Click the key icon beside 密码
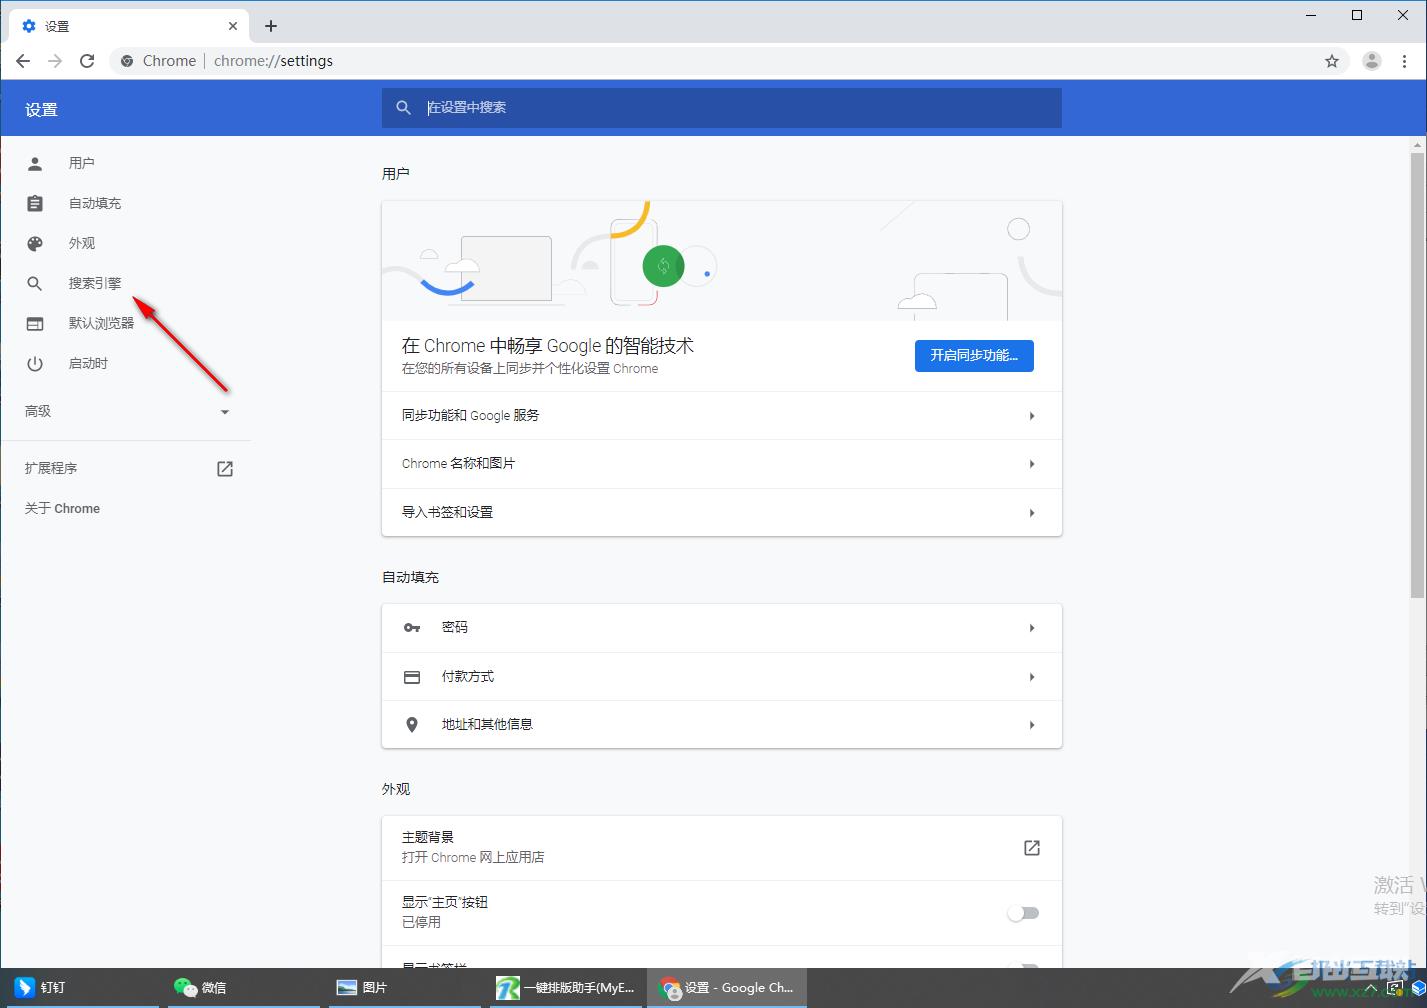The image size is (1427, 1008). coord(412,627)
